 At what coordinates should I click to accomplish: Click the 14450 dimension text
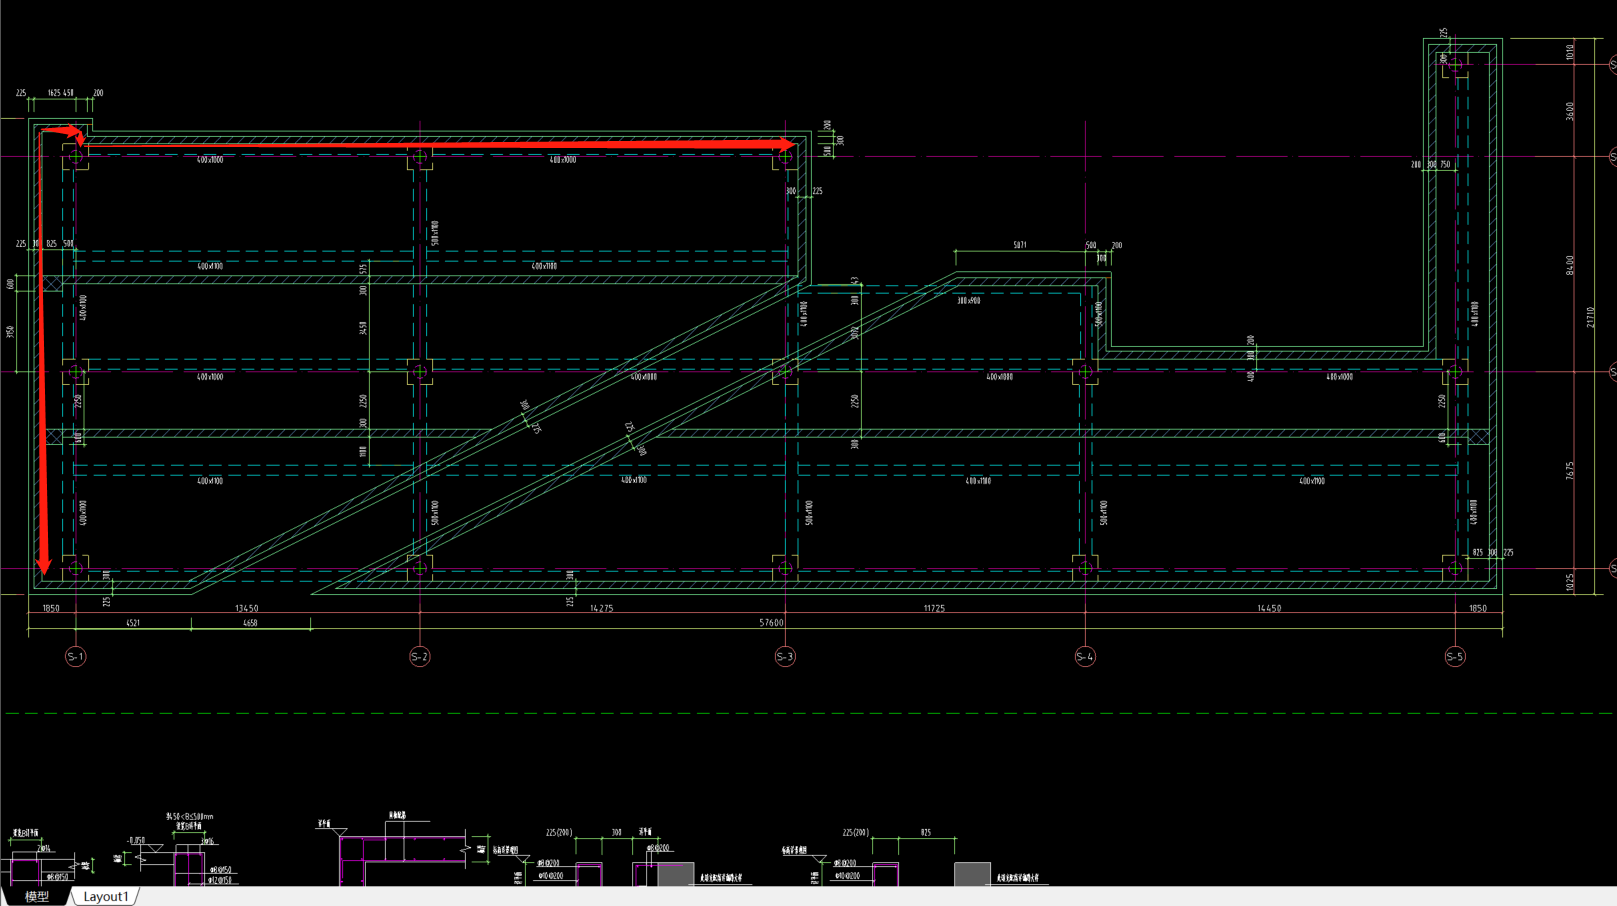(x=1268, y=608)
